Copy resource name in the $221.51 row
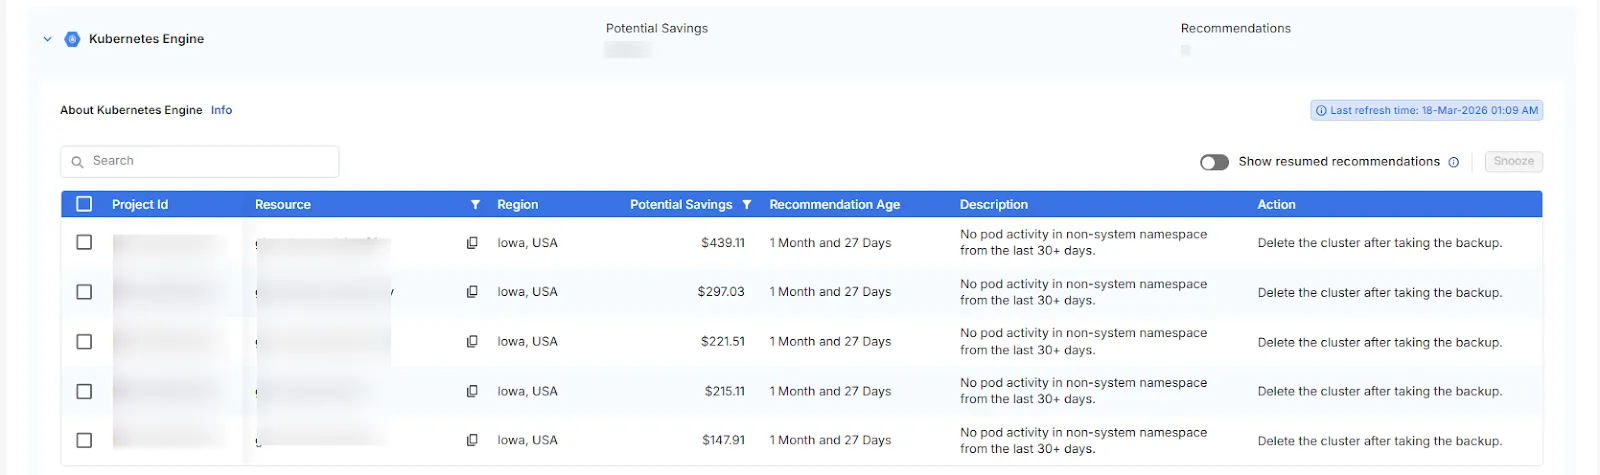Image resolution: width=1600 pixels, height=475 pixels. pyautogui.click(x=472, y=342)
